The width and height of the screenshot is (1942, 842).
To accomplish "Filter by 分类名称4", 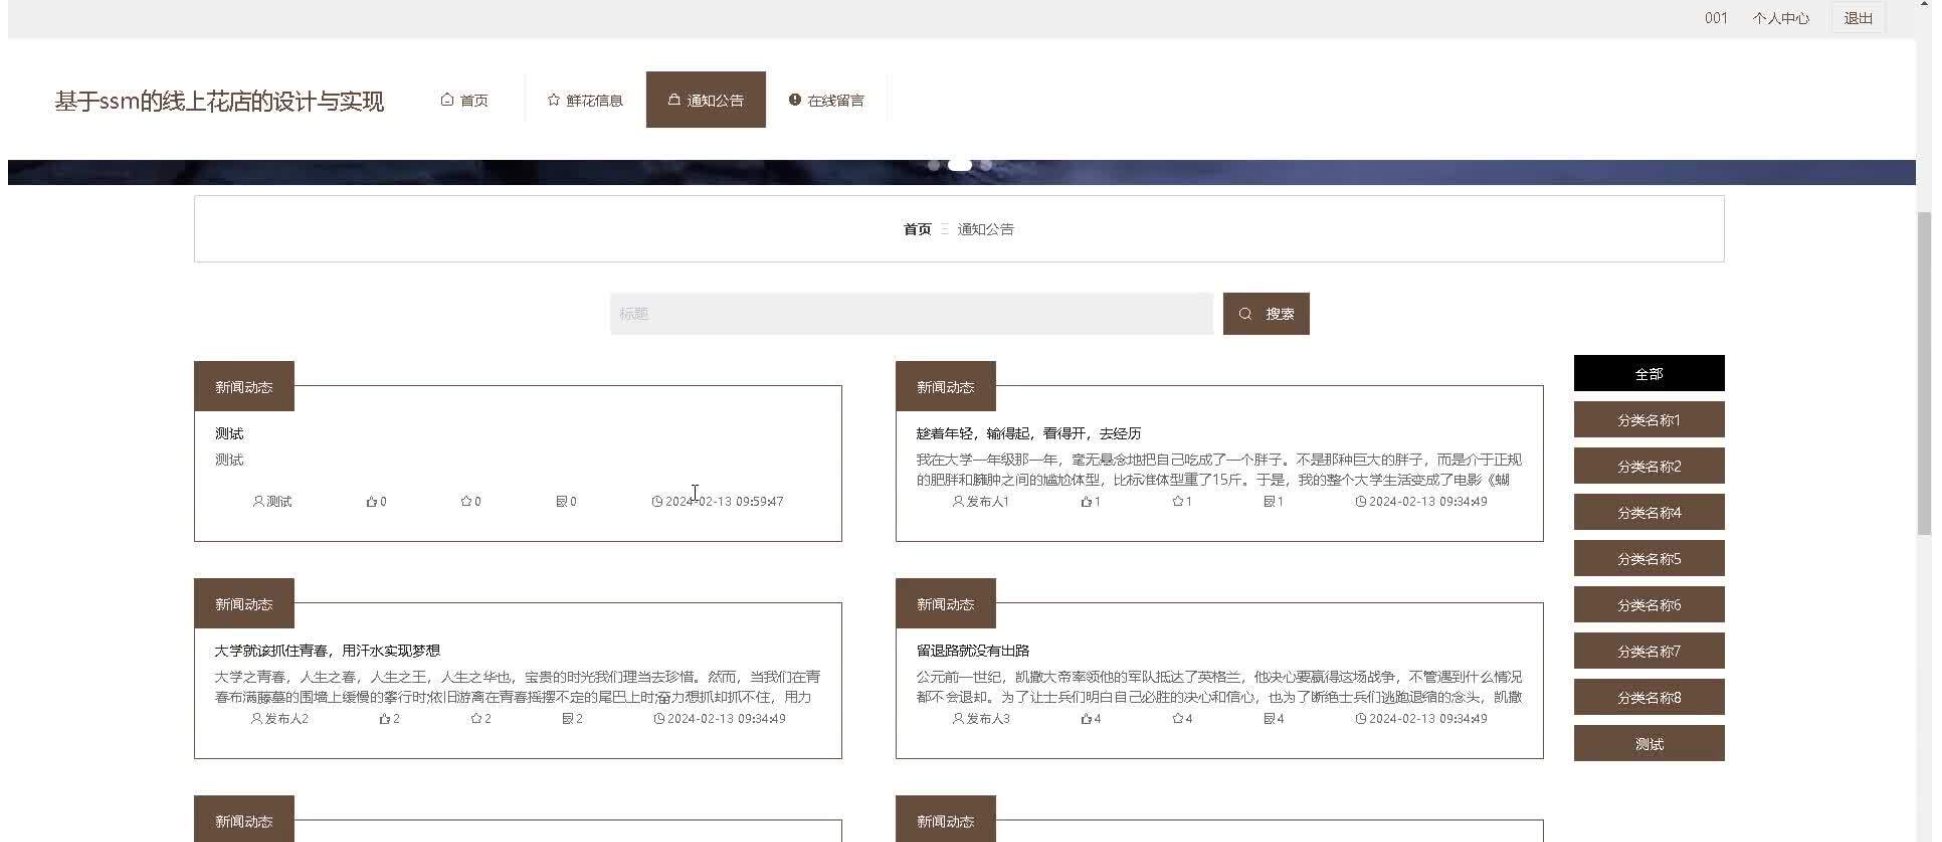I will coord(1649,512).
